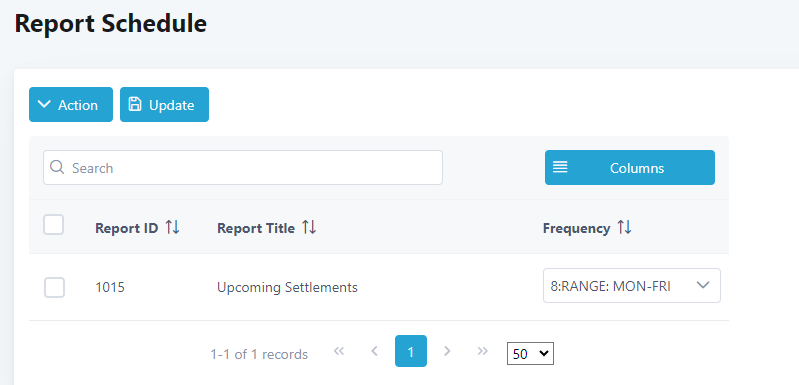Sort by Report Title column arrows

point(309,228)
